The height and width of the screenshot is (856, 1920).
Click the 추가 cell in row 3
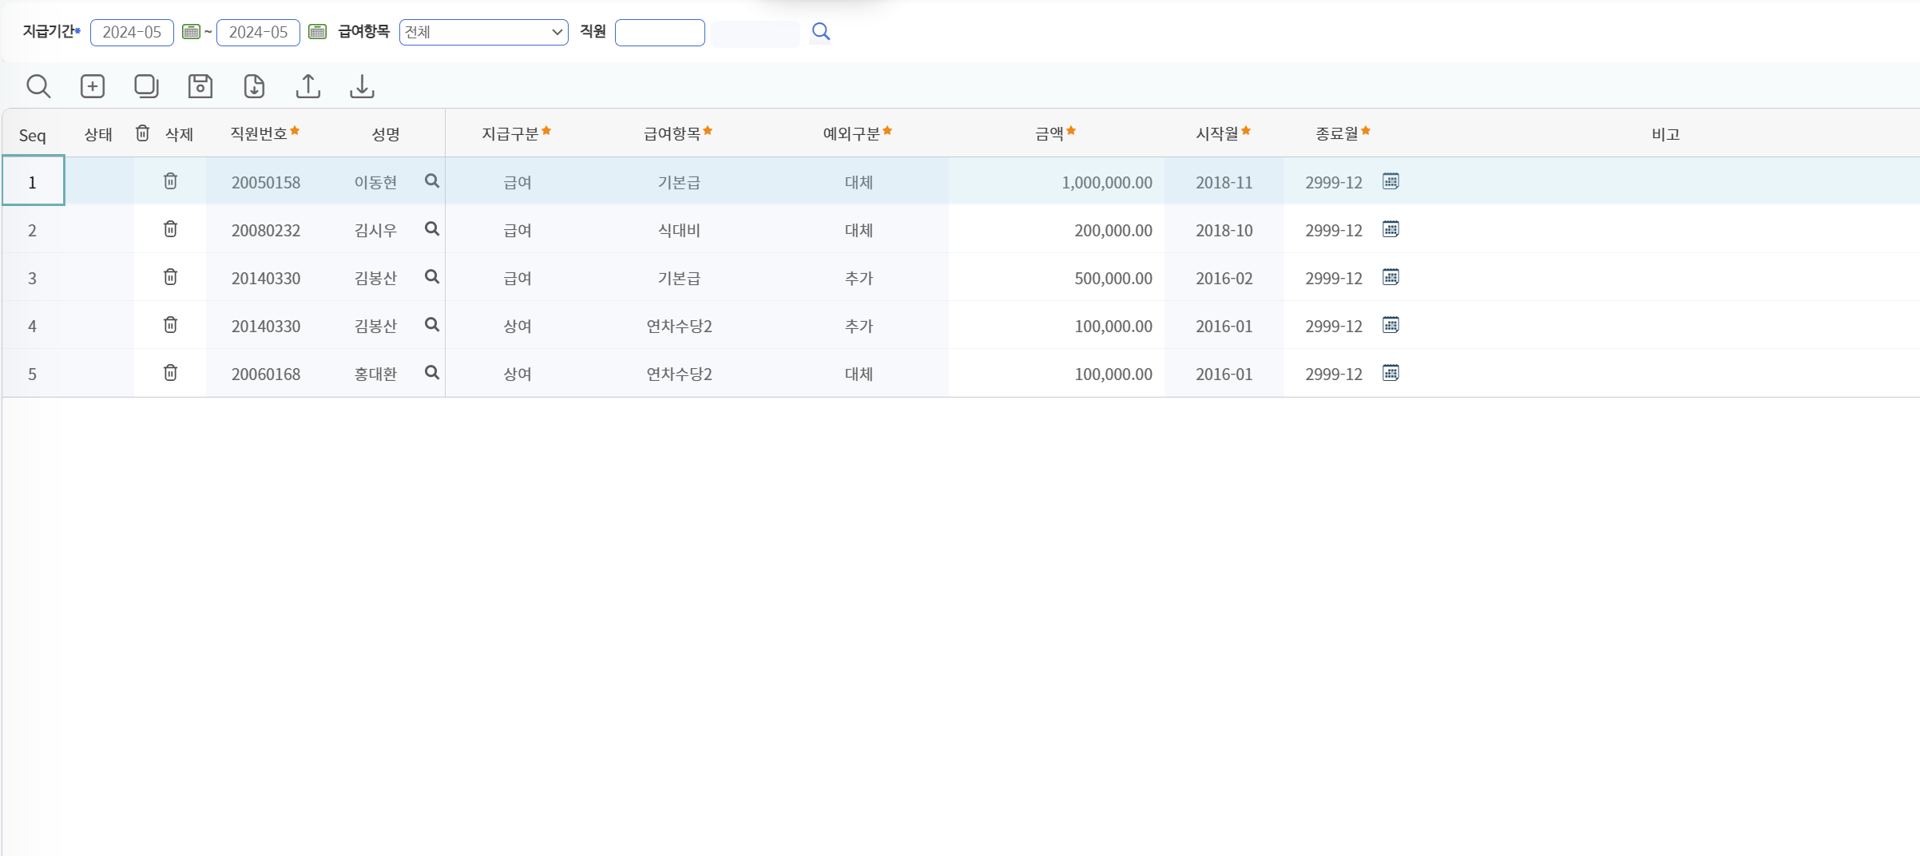859,278
